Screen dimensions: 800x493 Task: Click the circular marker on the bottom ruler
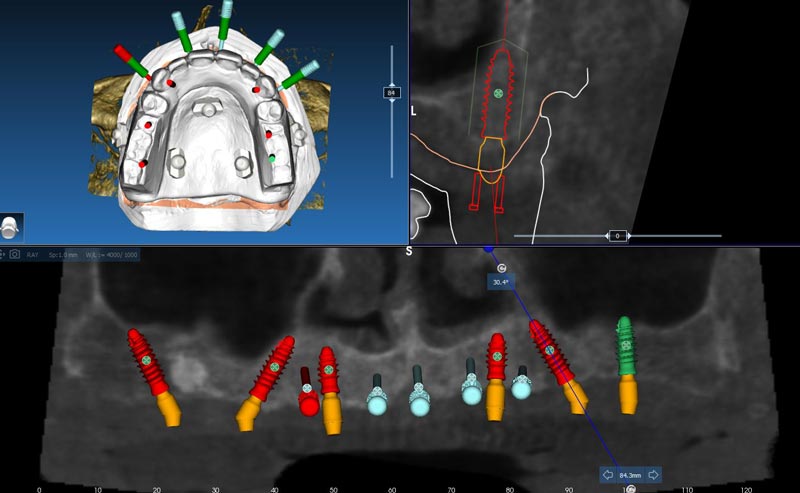630,489
